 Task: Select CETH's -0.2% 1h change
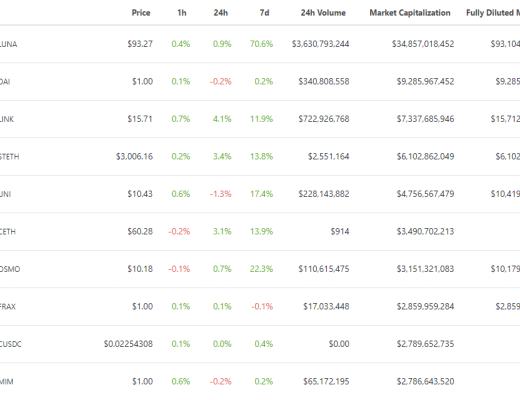pyautogui.click(x=179, y=231)
